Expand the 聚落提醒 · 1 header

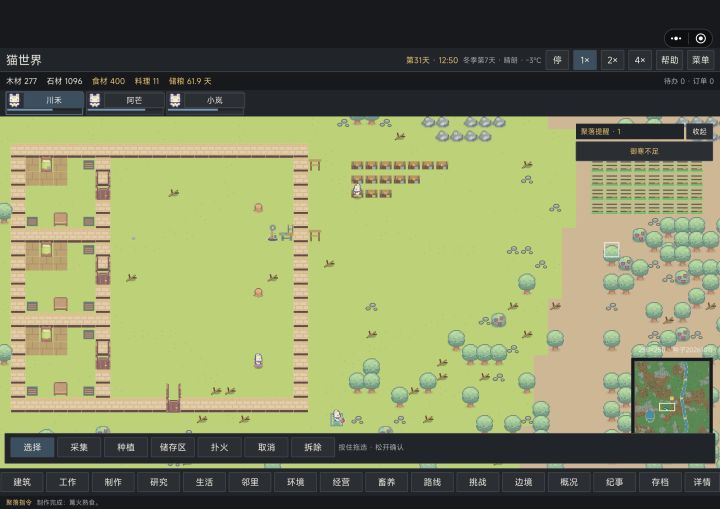[x=630, y=131]
